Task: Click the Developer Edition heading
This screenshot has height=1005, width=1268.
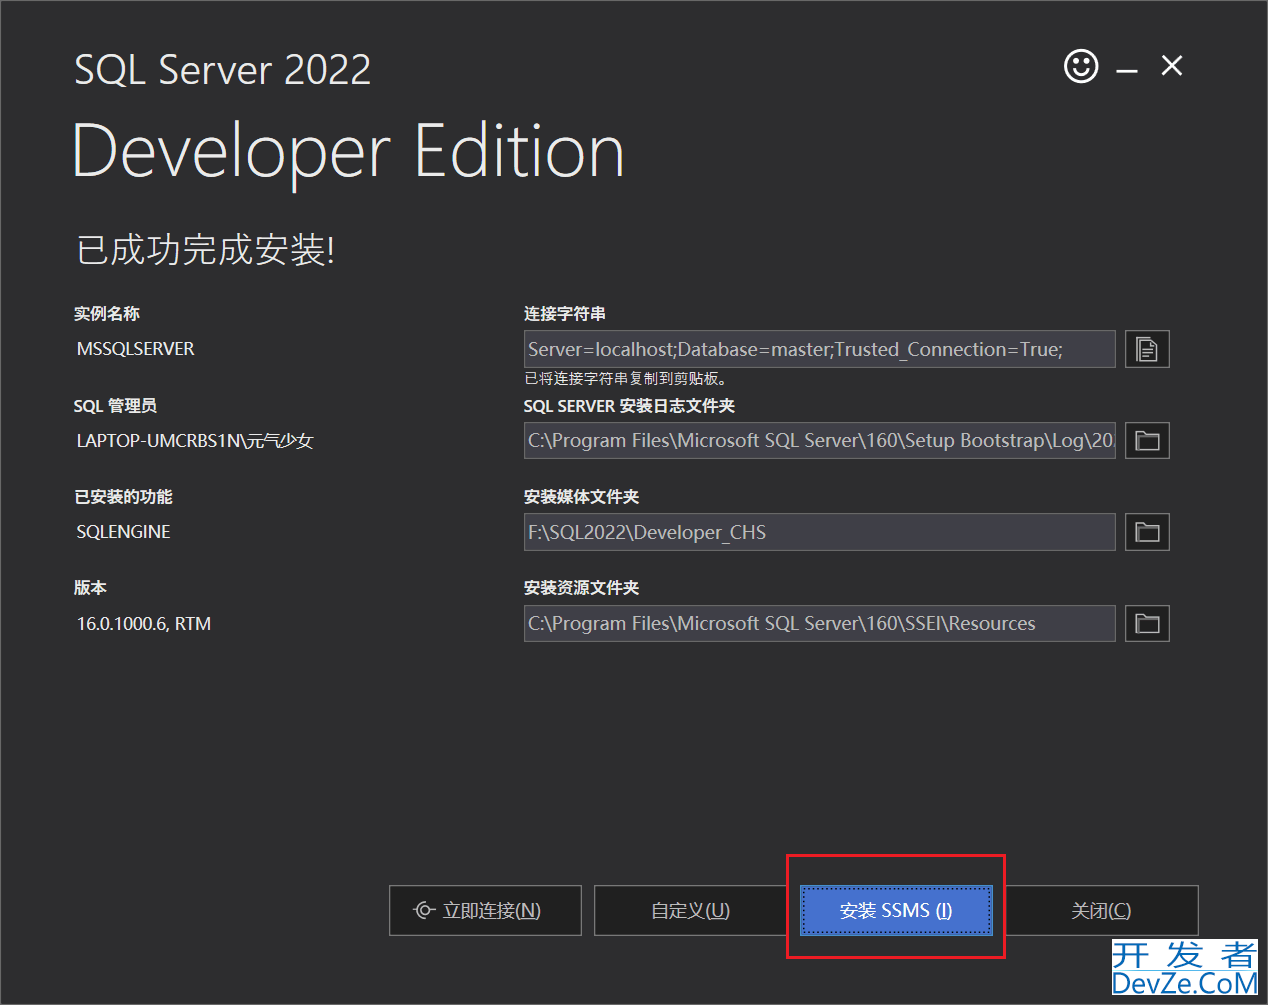Action: [349, 152]
